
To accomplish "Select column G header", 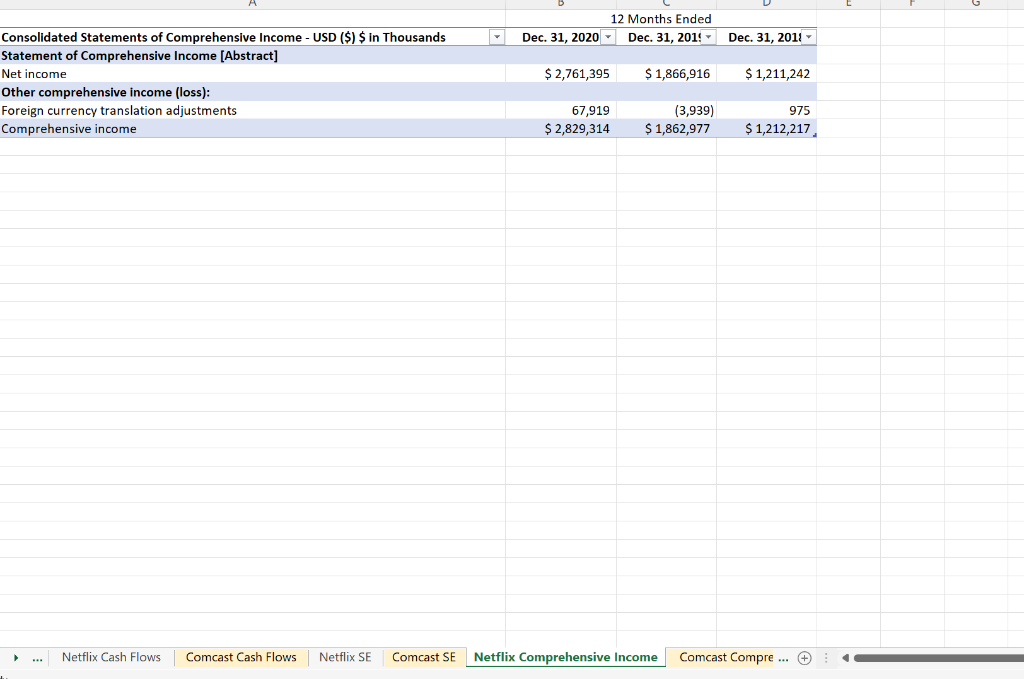I will coord(976,4).
